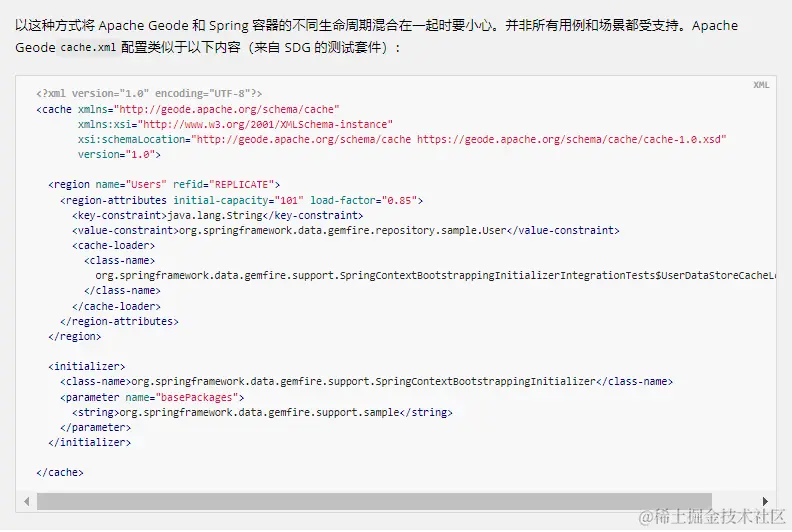Click the opening <initializer> tag
Image resolution: width=792 pixels, height=532 pixels.
point(86,366)
